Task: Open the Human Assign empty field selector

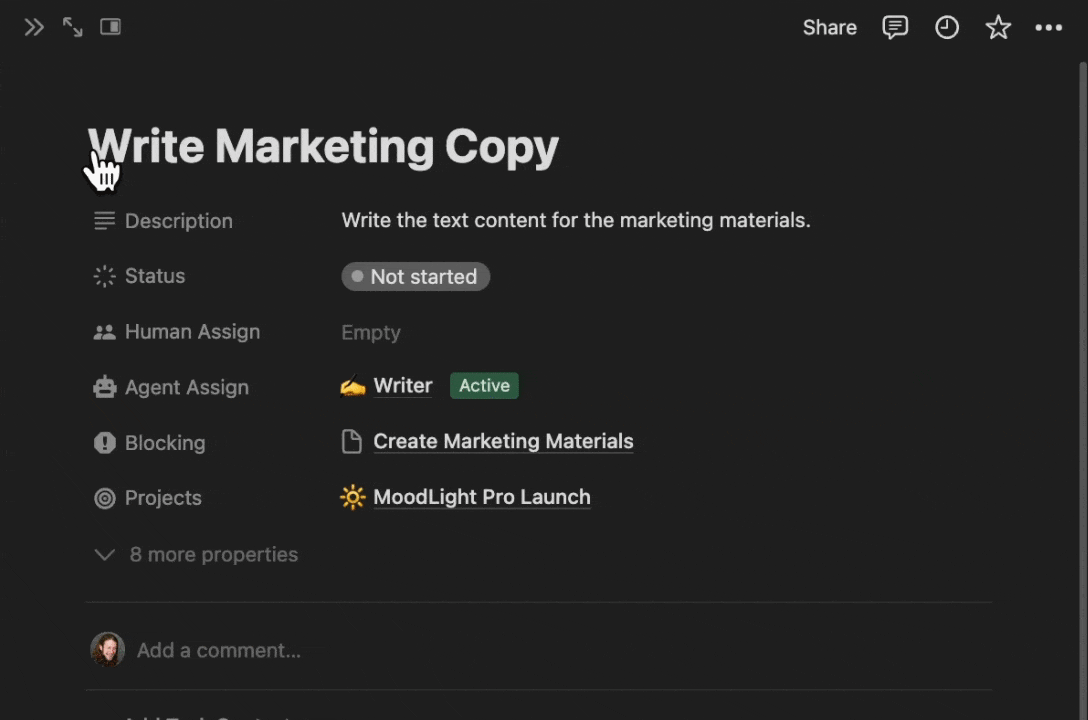Action: [x=370, y=332]
